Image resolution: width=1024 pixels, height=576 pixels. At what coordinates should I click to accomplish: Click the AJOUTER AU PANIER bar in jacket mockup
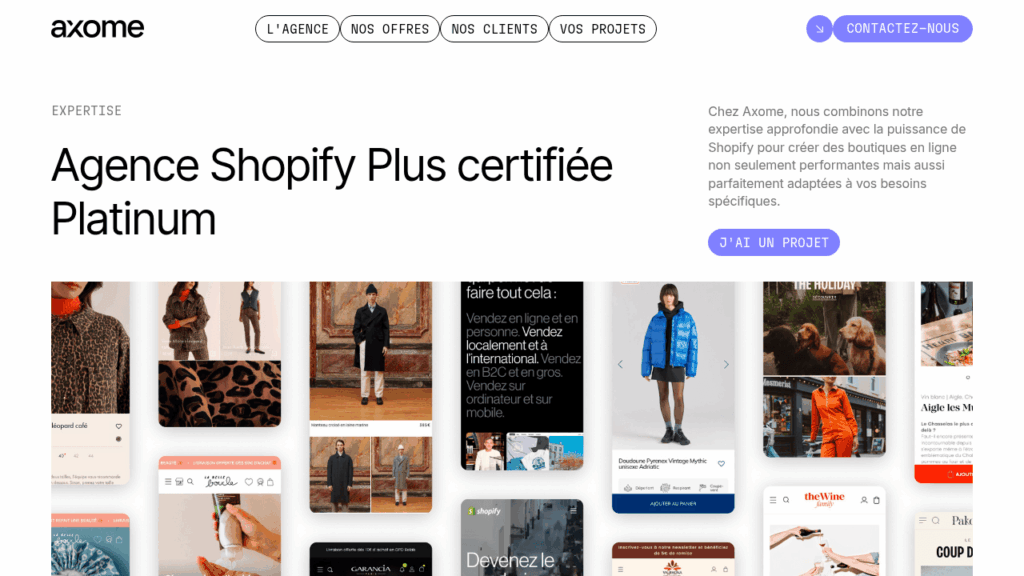pyautogui.click(x=673, y=504)
